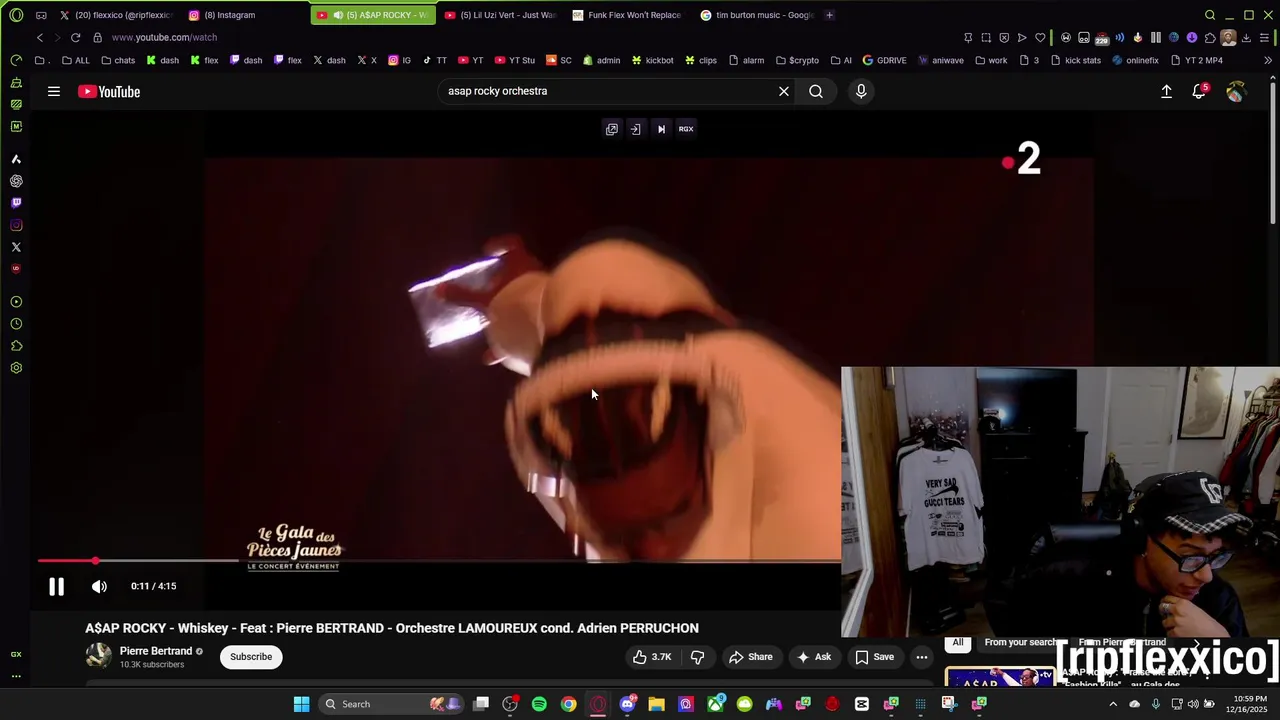The width and height of the screenshot is (1280, 720).
Task: Open the history clock icon in sidebar
Action: tap(16, 324)
